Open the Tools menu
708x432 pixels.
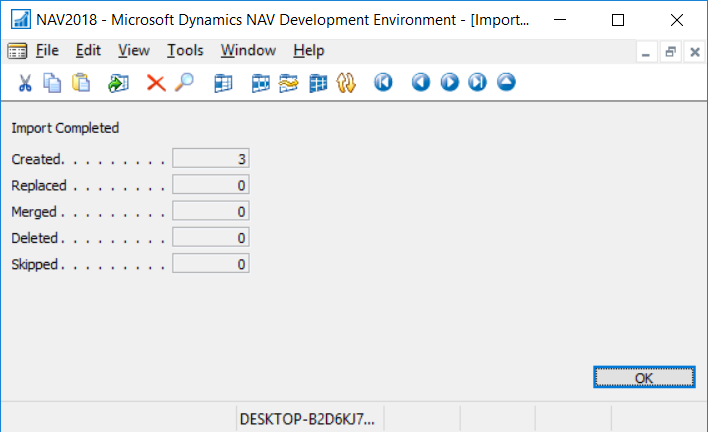[x=185, y=51]
